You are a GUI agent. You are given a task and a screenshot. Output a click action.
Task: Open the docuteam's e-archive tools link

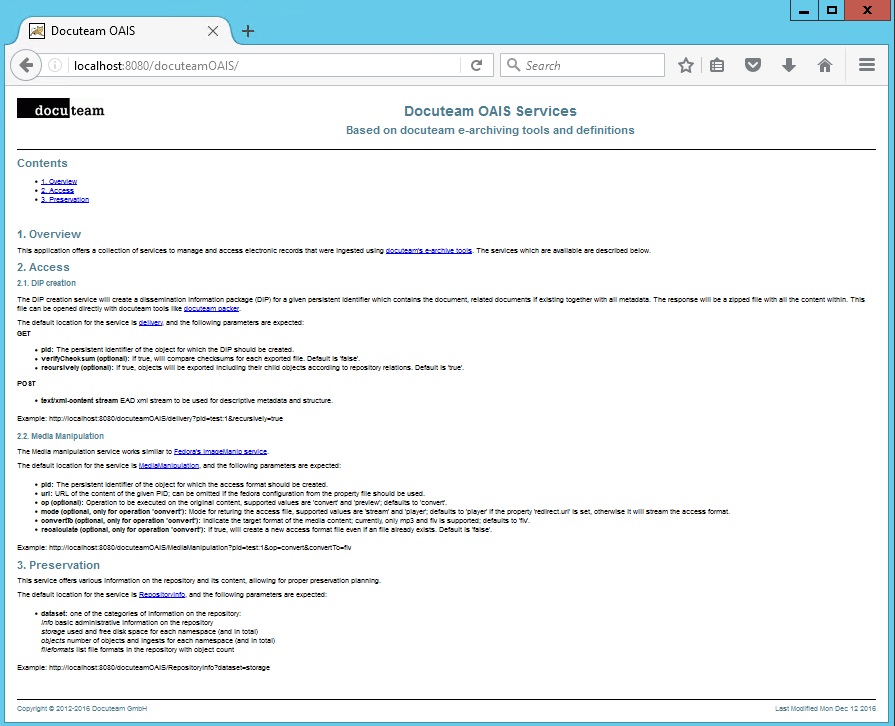[429, 251]
